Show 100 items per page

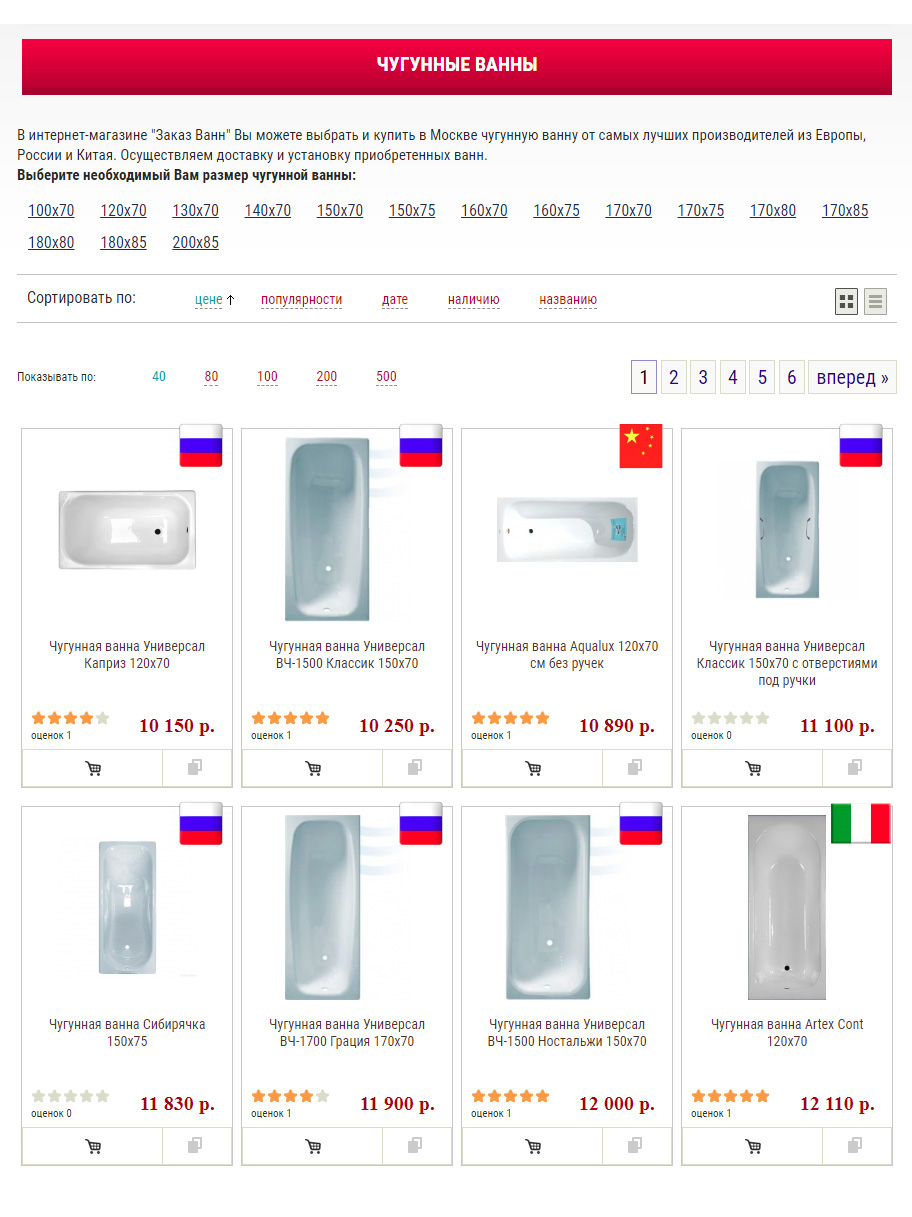pyautogui.click(x=267, y=377)
